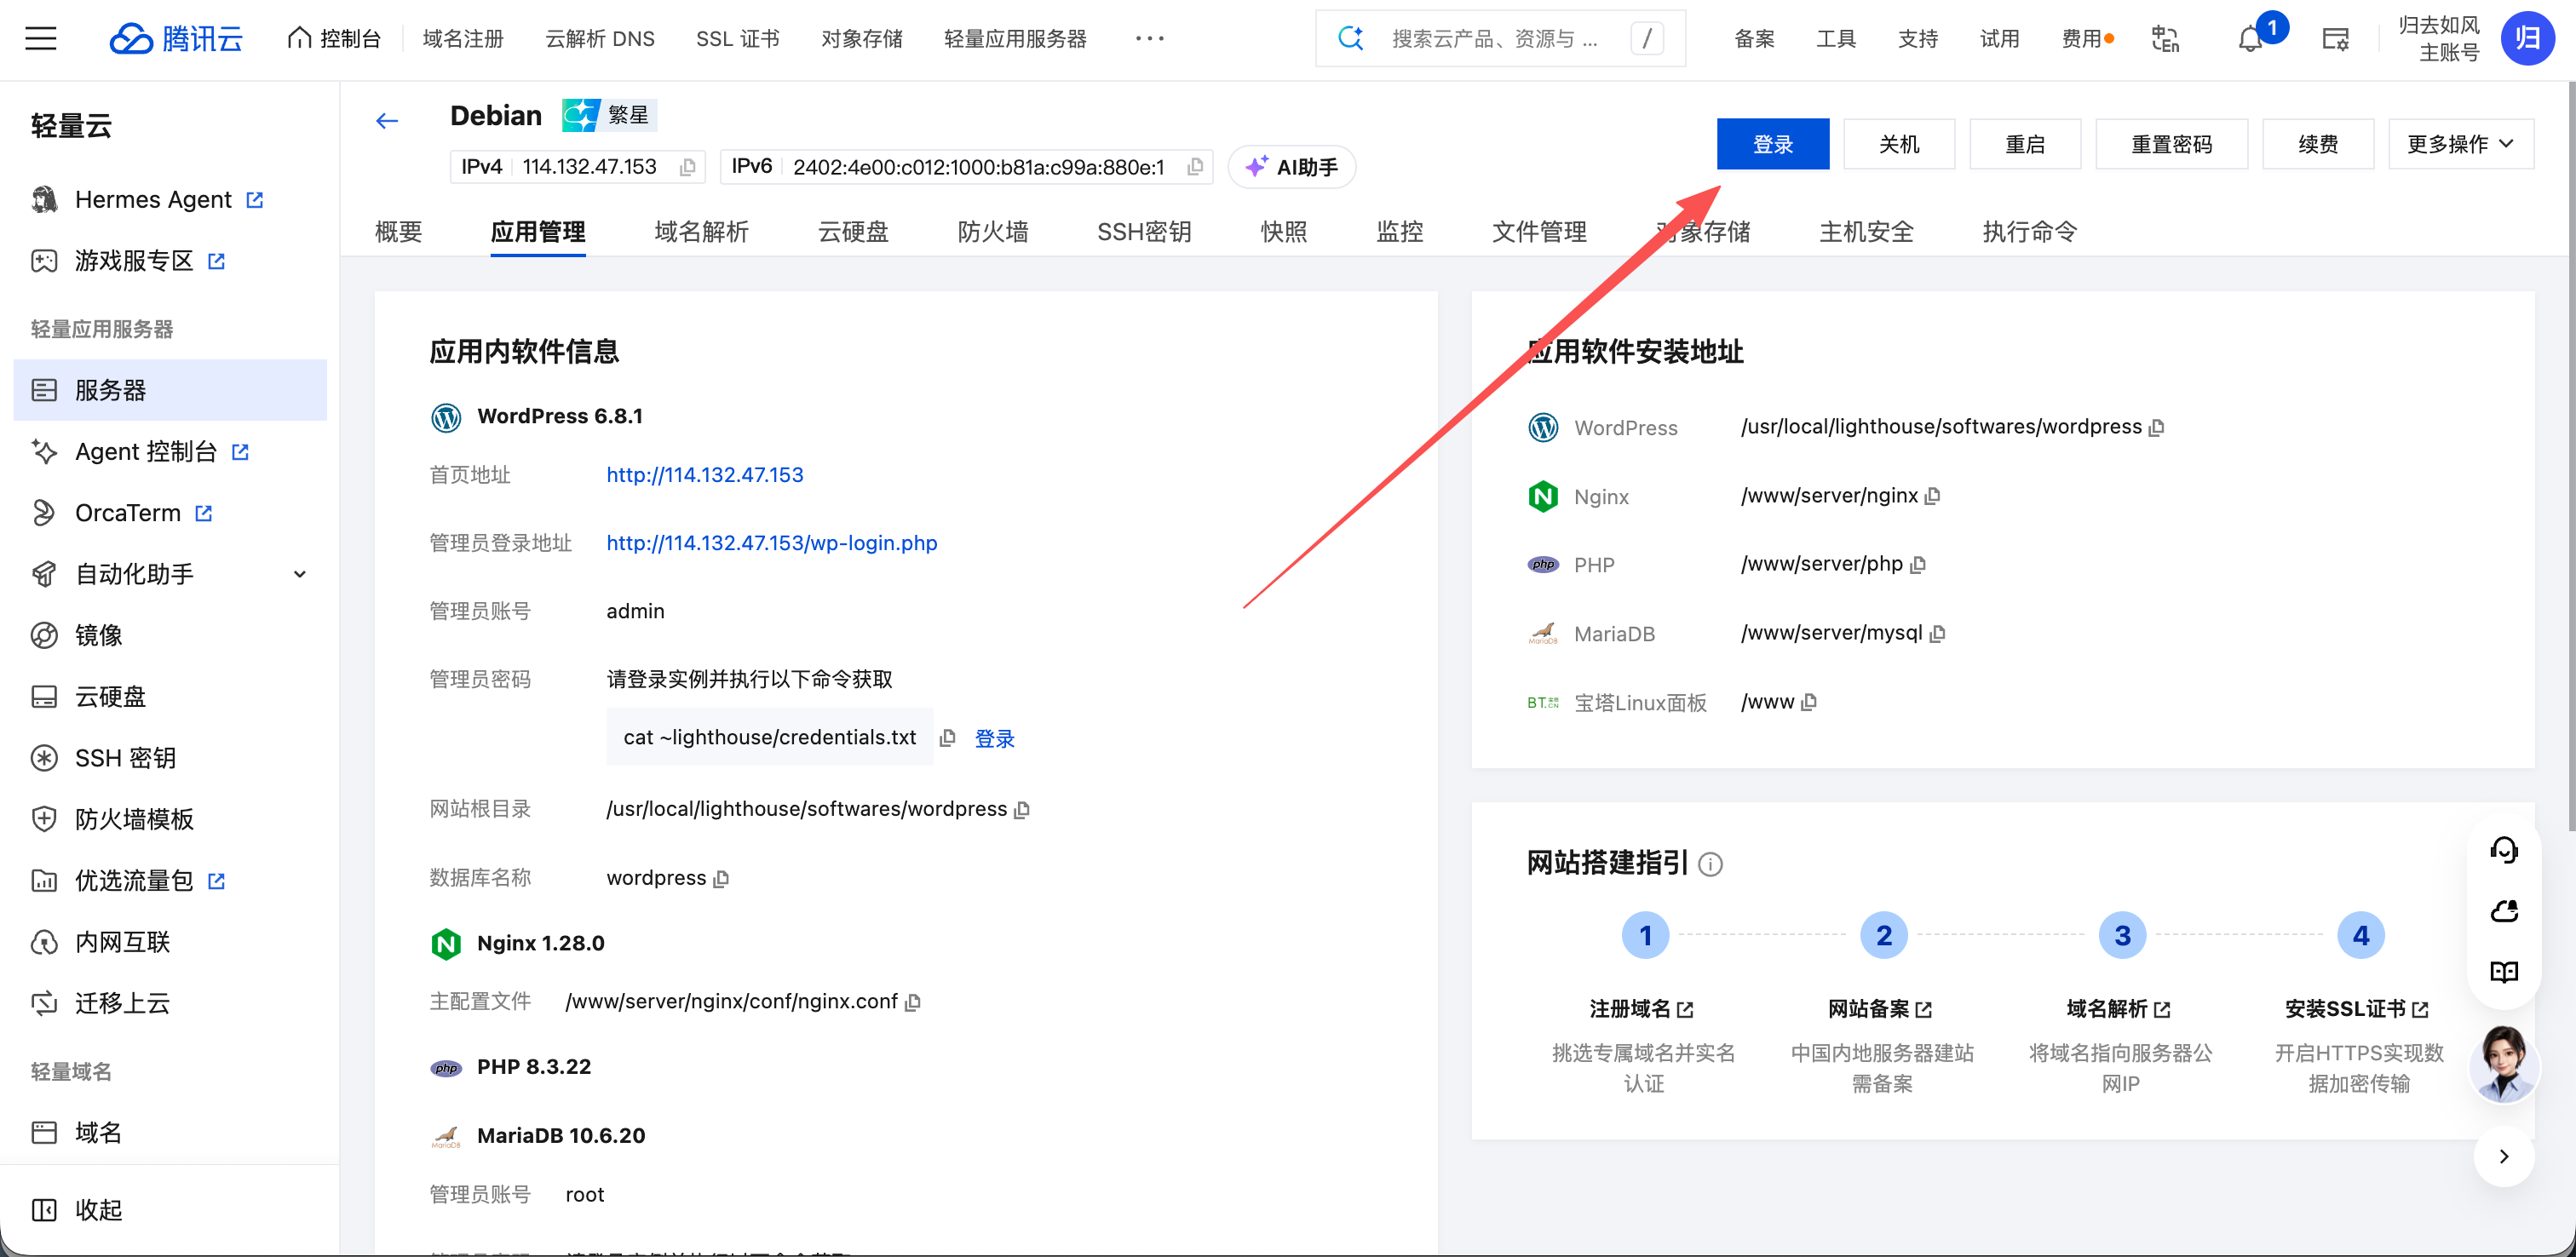Open the notification bell

click(2250, 39)
